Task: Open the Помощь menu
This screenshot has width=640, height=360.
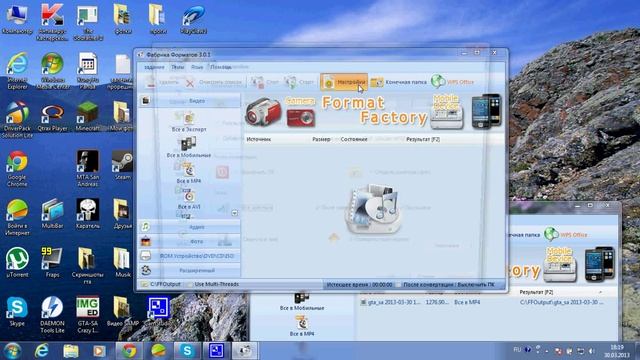Action: pos(220,67)
